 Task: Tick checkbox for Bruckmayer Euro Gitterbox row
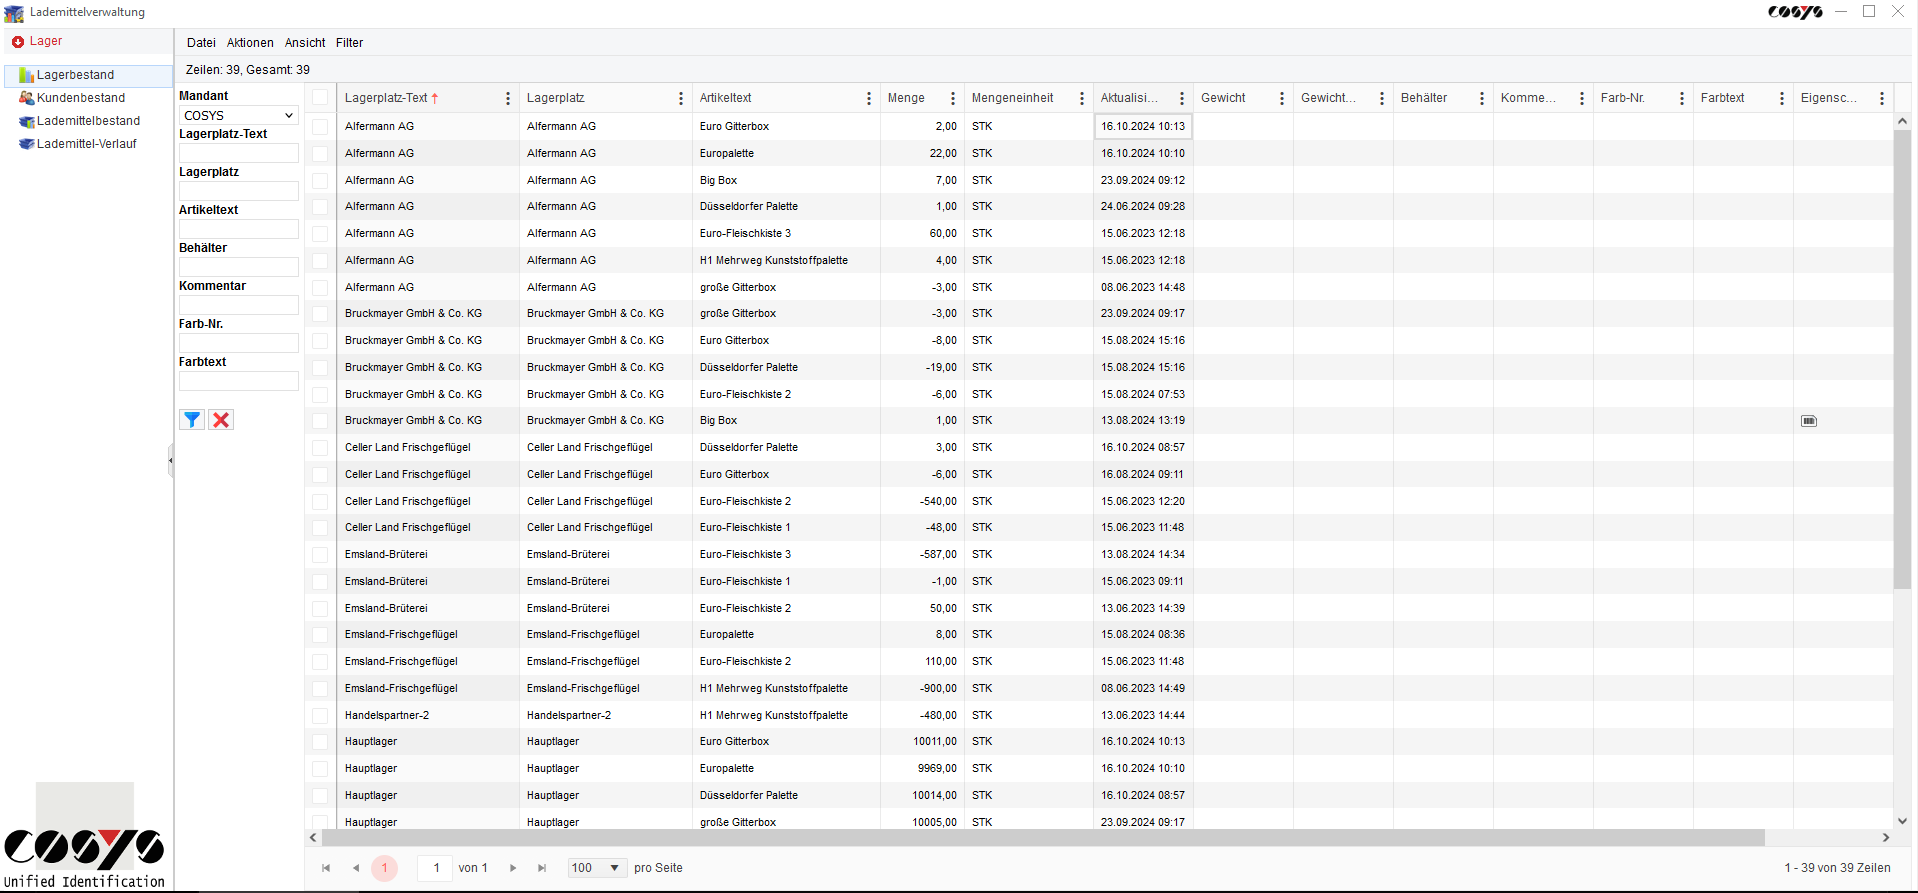320,341
